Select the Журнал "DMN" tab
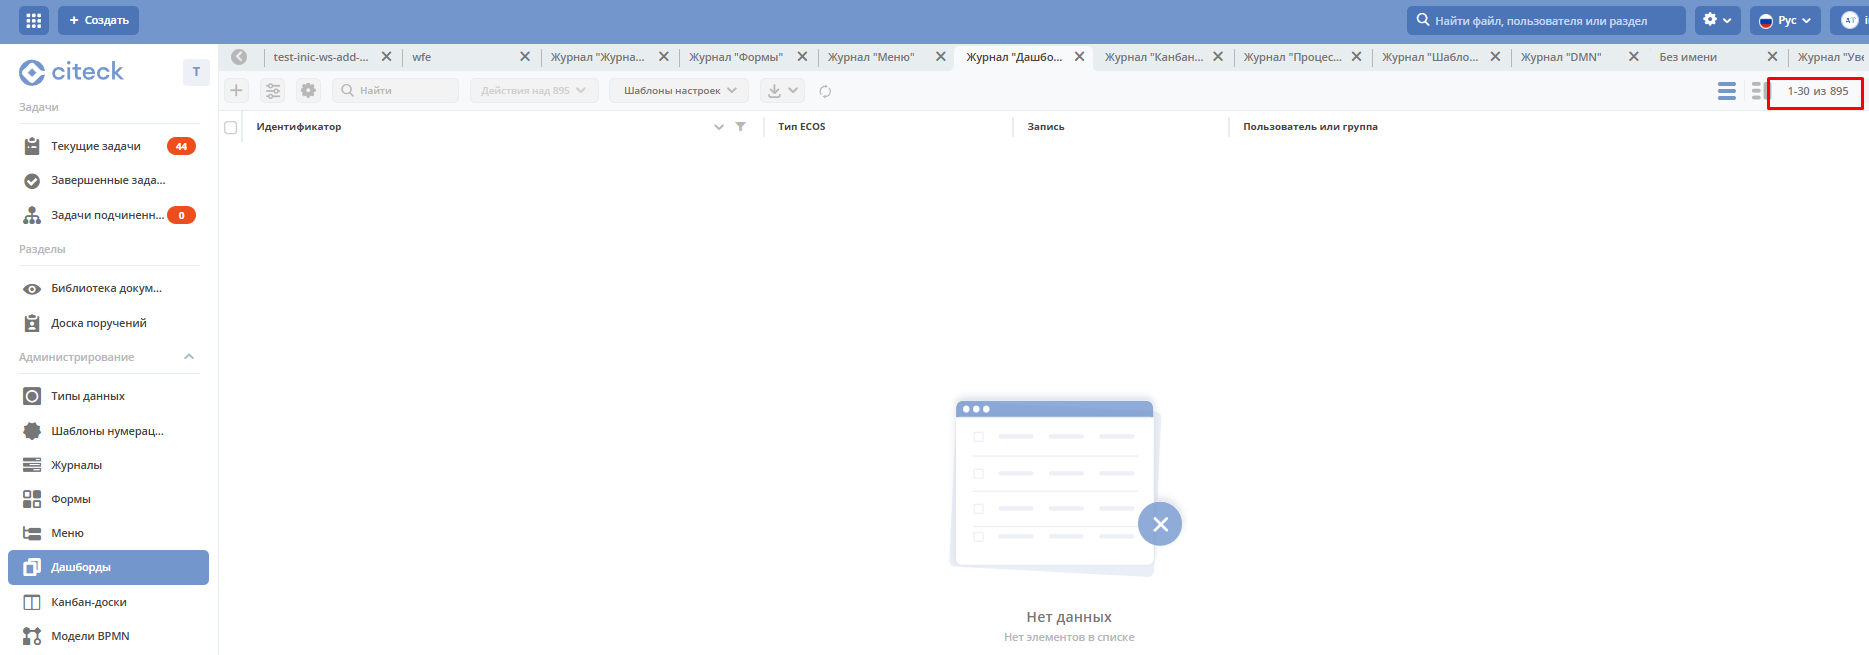The width and height of the screenshot is (1869, 655). [1560, 57]
